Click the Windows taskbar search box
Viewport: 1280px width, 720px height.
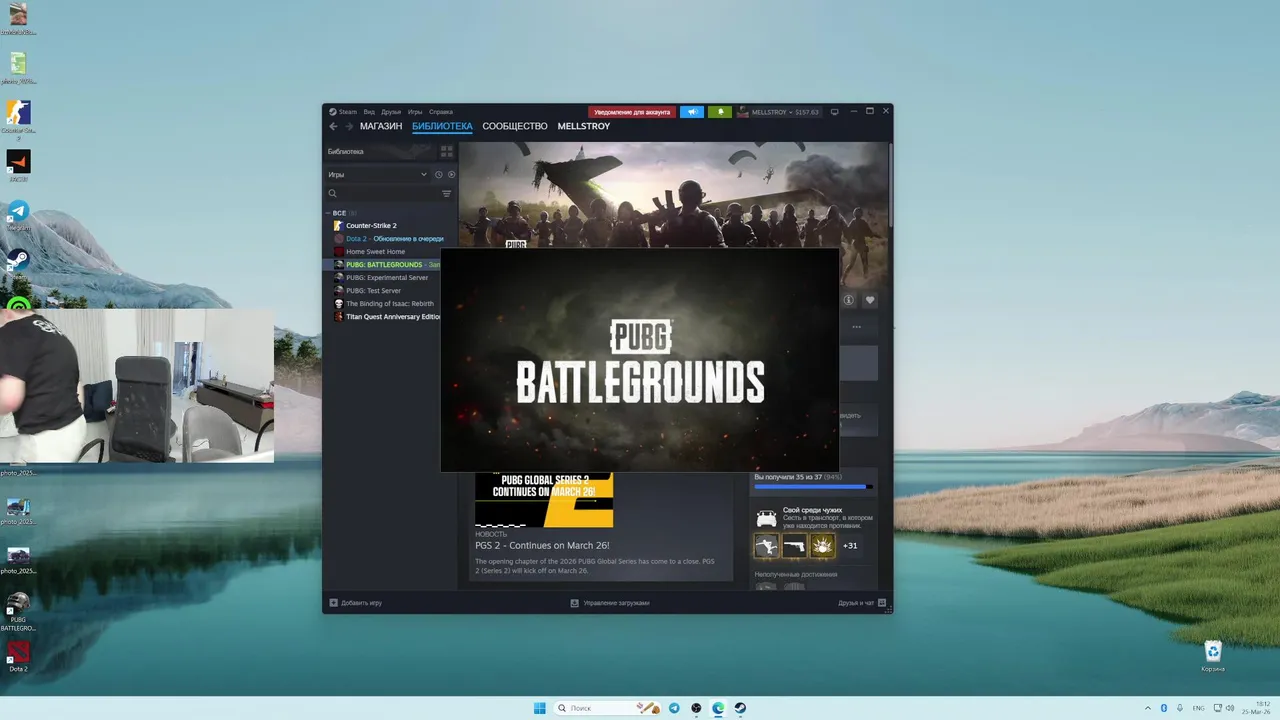(x=608, y=708)
